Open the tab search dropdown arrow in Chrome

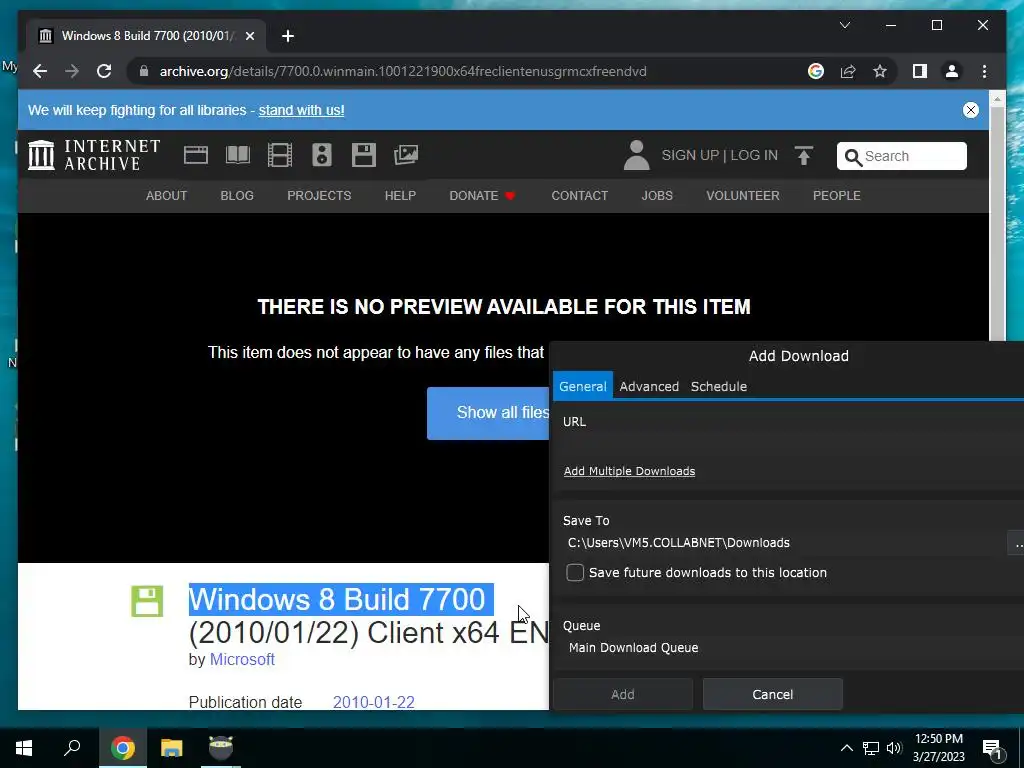coord(844,25)
